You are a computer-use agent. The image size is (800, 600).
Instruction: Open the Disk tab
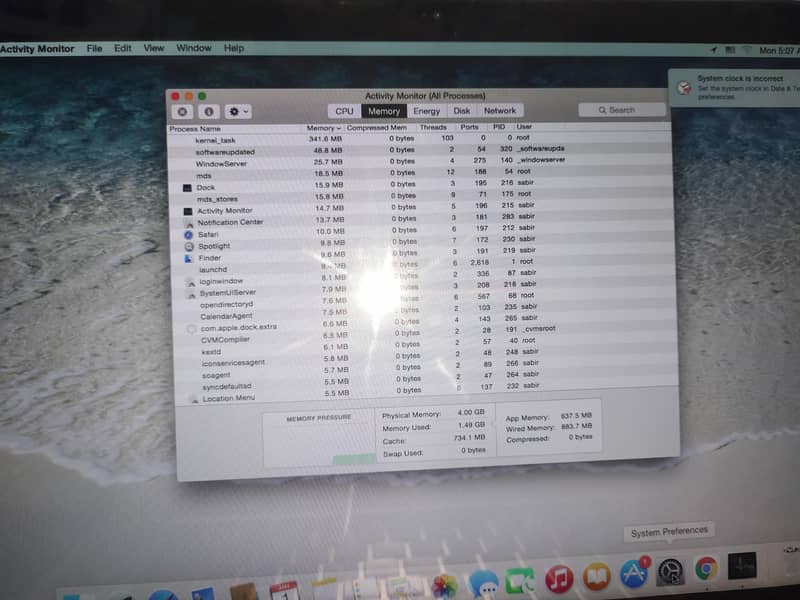(462, 111)
